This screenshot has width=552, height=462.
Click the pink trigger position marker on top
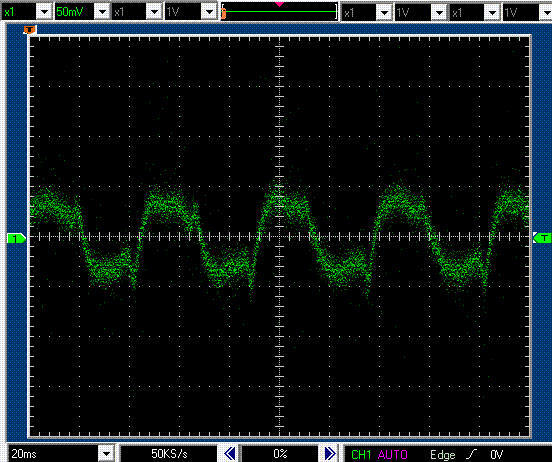(x=280, y=4)
